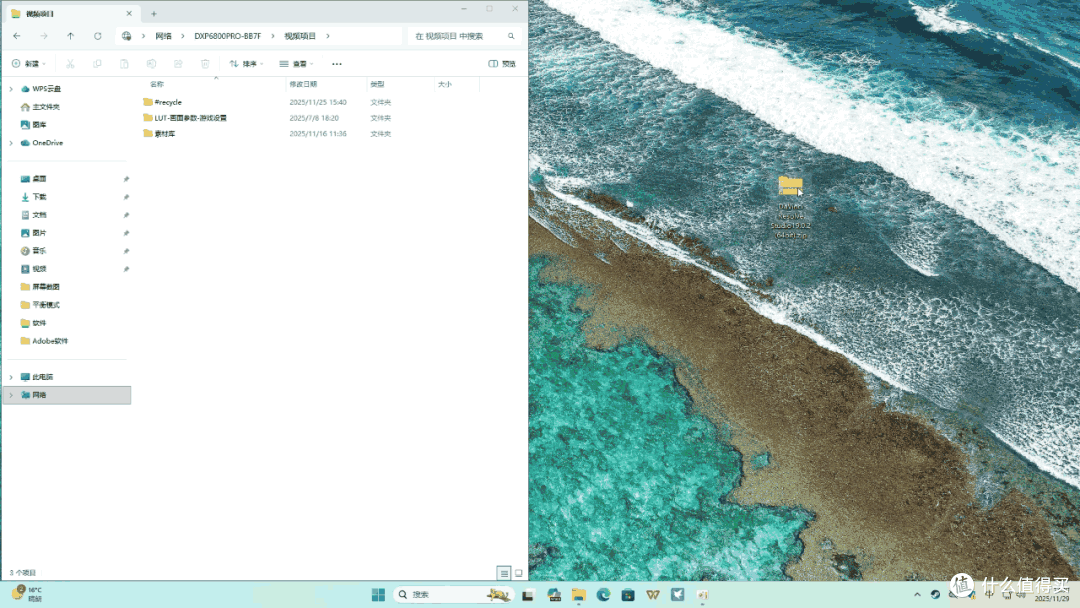The width and height of the screenshot is (1080, 608).
Task: Open File Explorer from the taskbar
Action: pos(579,595)
